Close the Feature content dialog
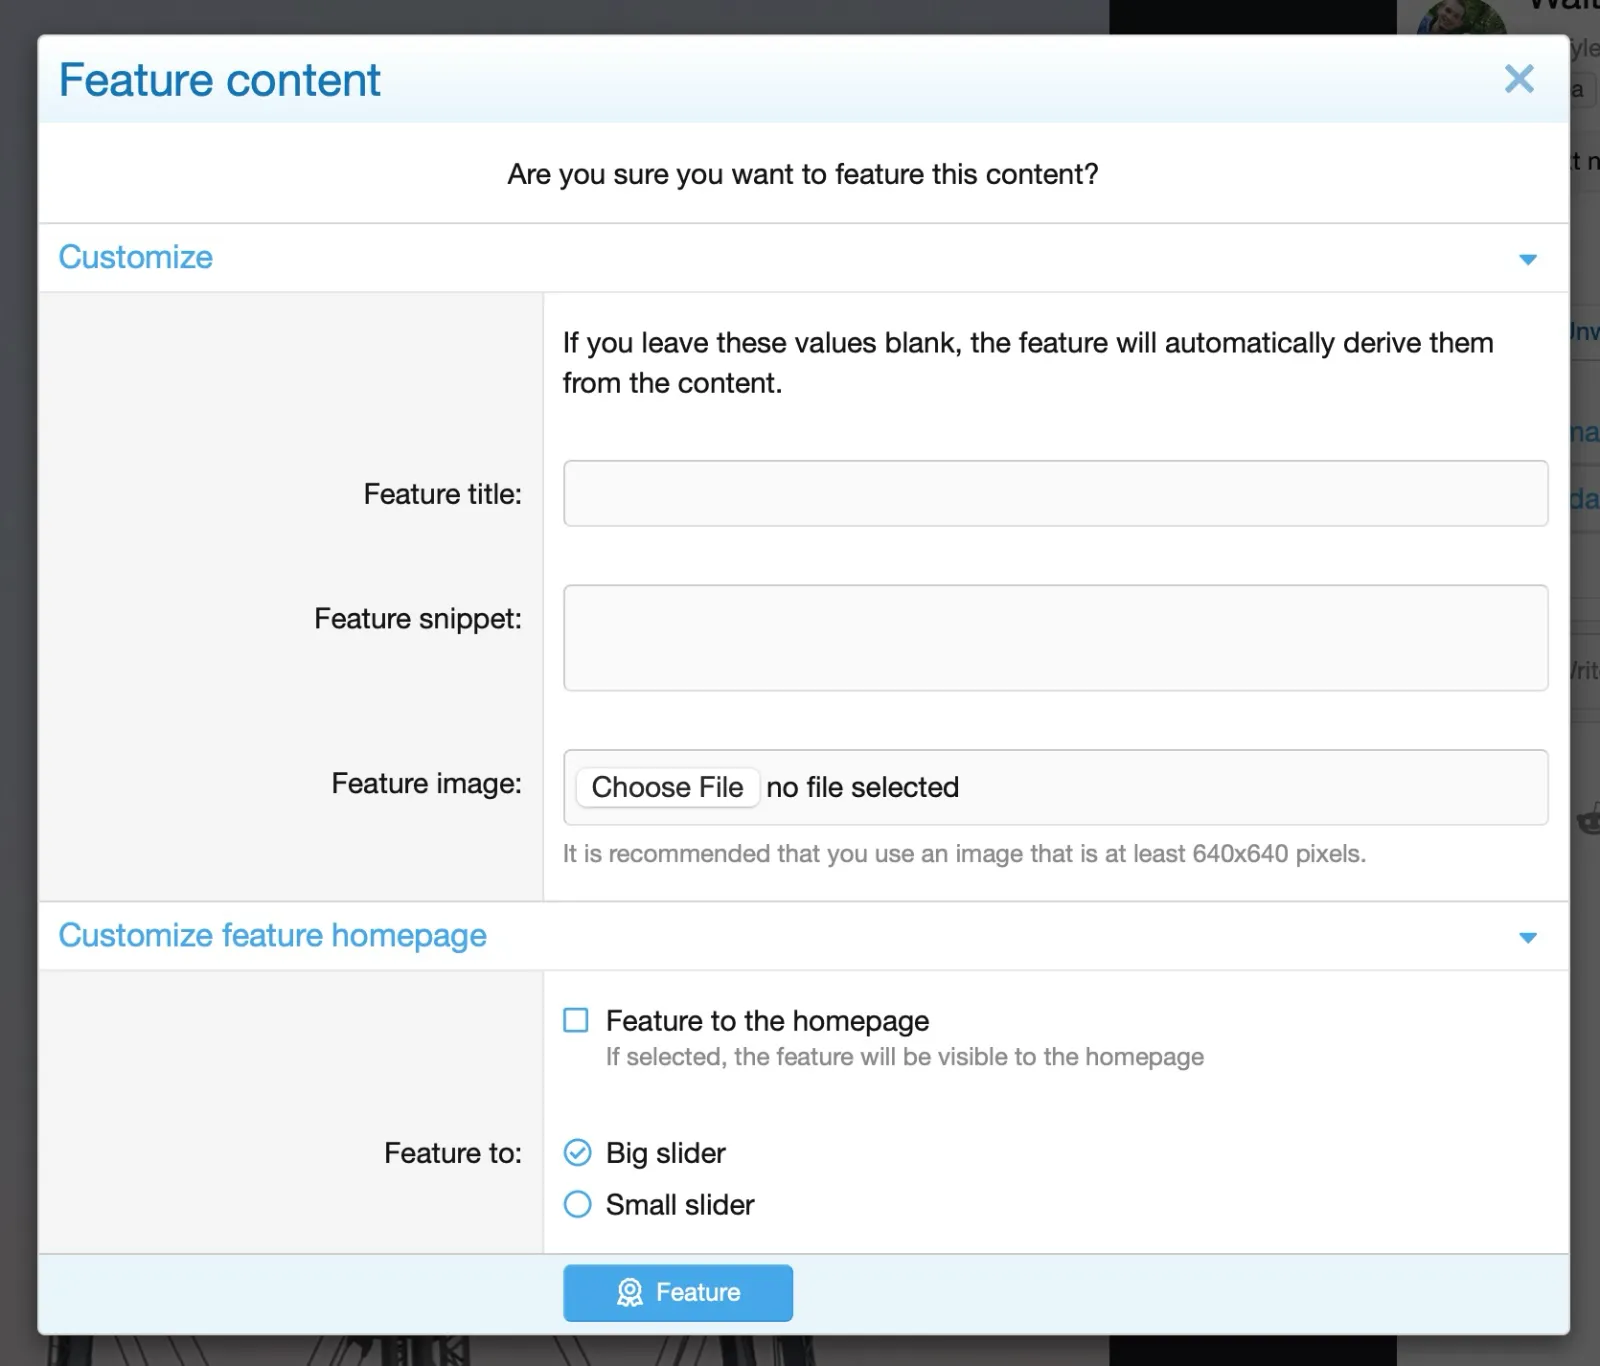 1518,79
